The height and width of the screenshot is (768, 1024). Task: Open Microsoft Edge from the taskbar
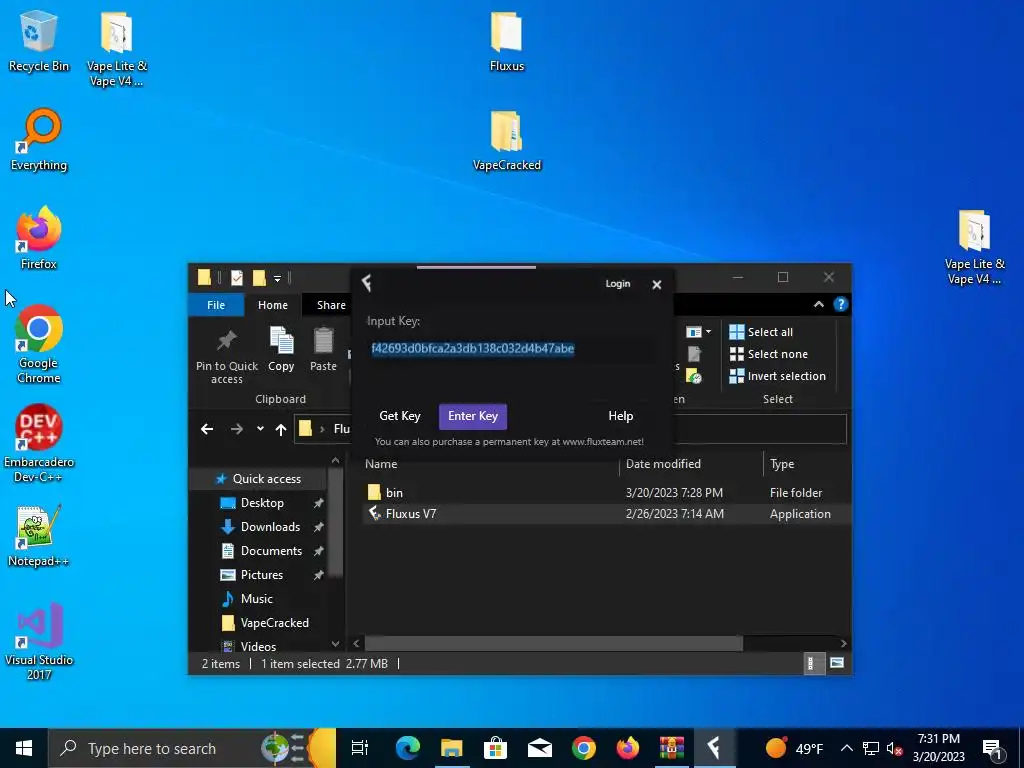[x=408, y=748]
